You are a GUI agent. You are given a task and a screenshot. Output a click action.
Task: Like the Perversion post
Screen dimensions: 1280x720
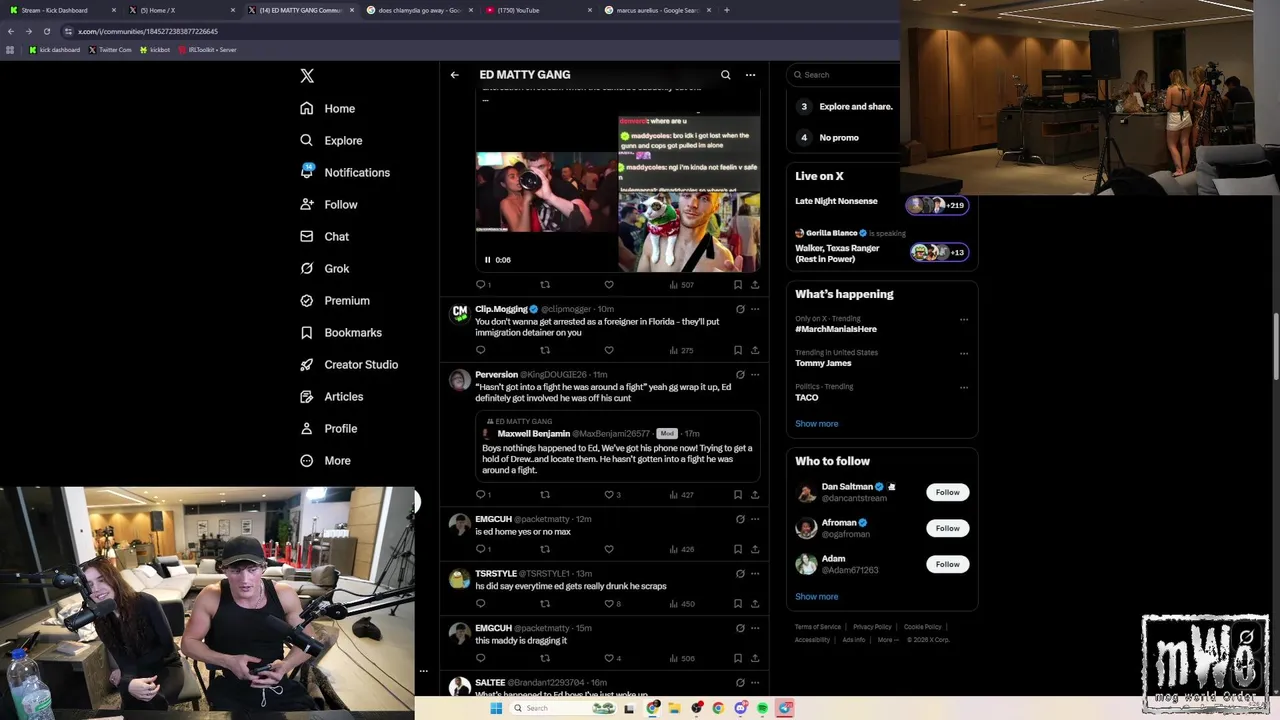coord(609,494)
